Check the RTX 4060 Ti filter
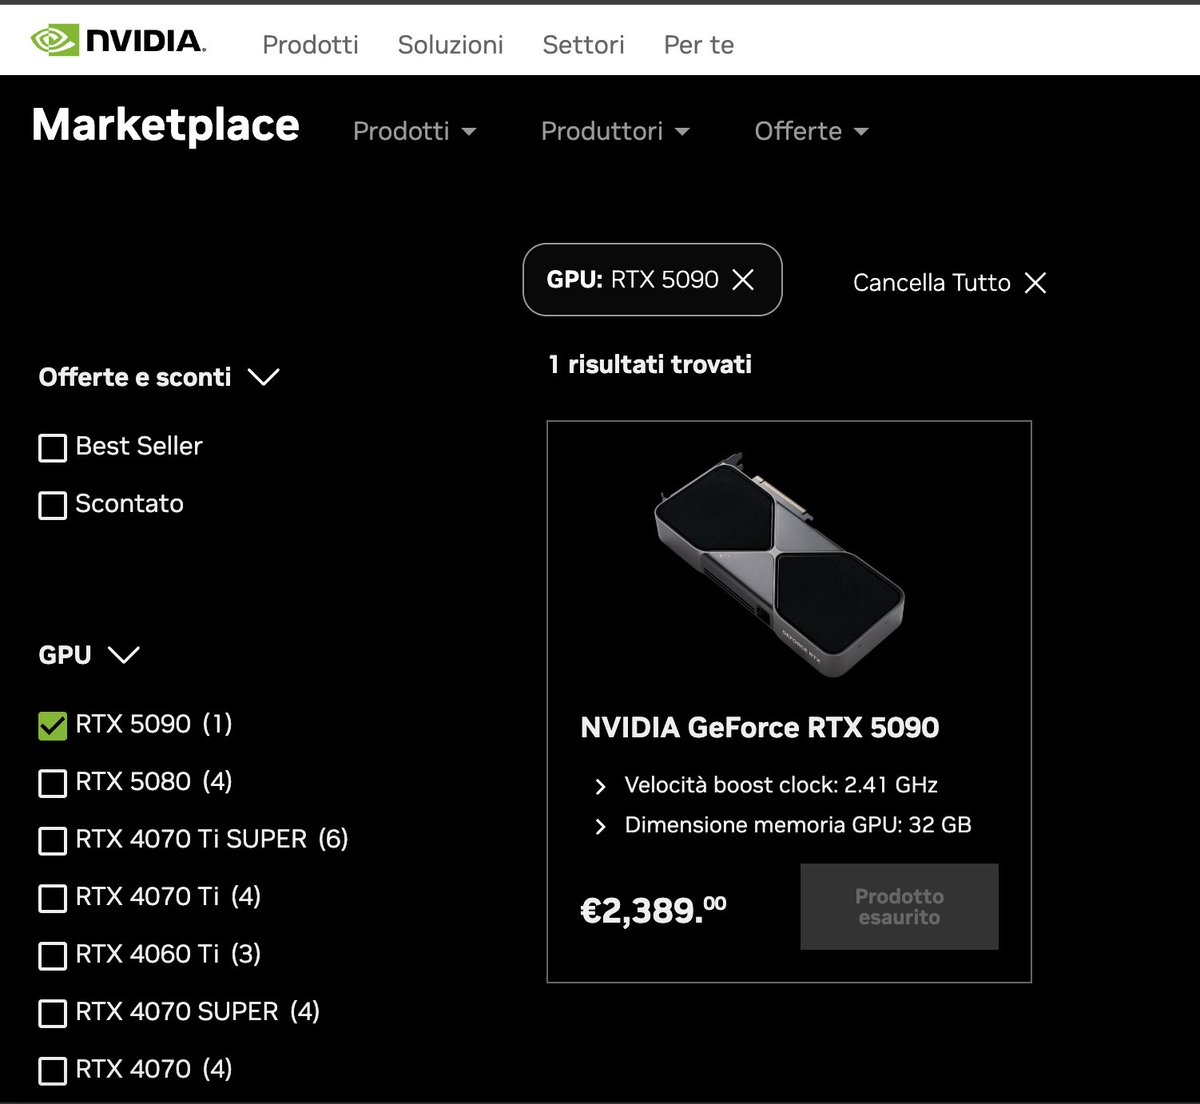The image size is (1200, 1104). tap(52, 956)
